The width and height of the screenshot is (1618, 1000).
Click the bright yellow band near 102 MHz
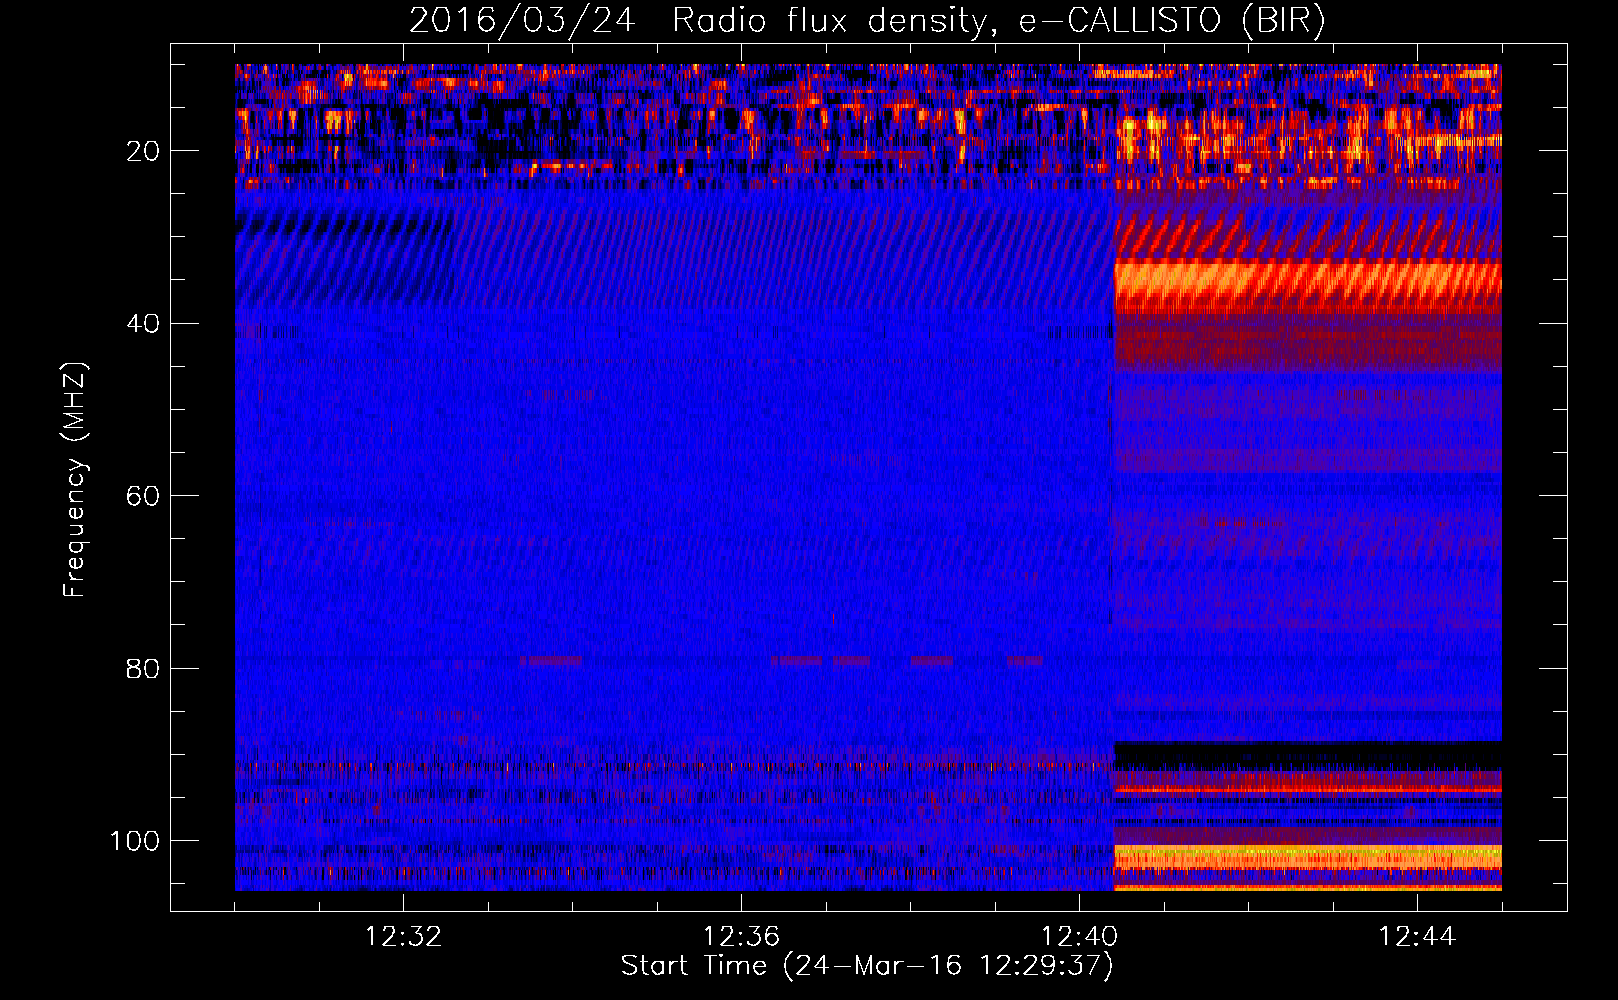1308,857
